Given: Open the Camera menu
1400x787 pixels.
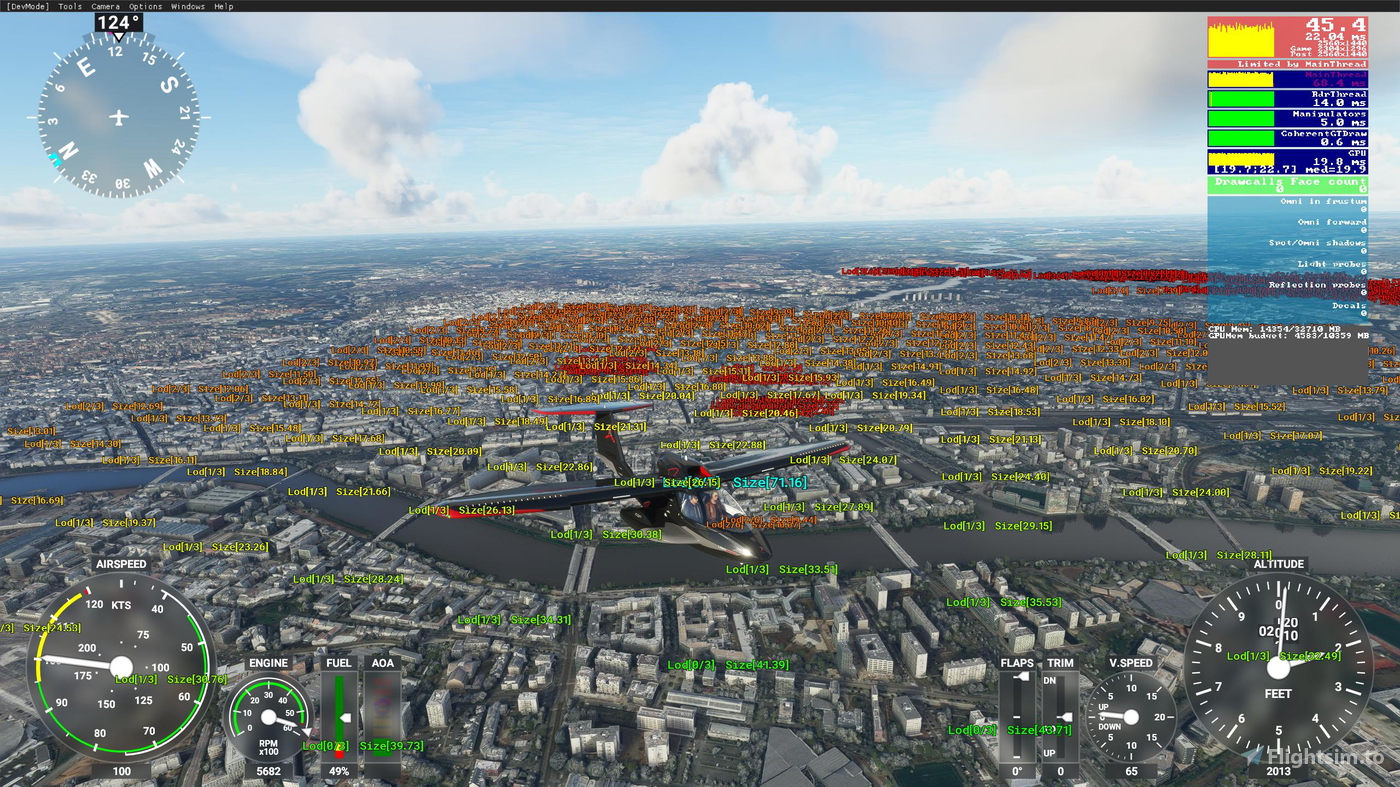Looking at the screenshot, I should [x=104, y=5].
